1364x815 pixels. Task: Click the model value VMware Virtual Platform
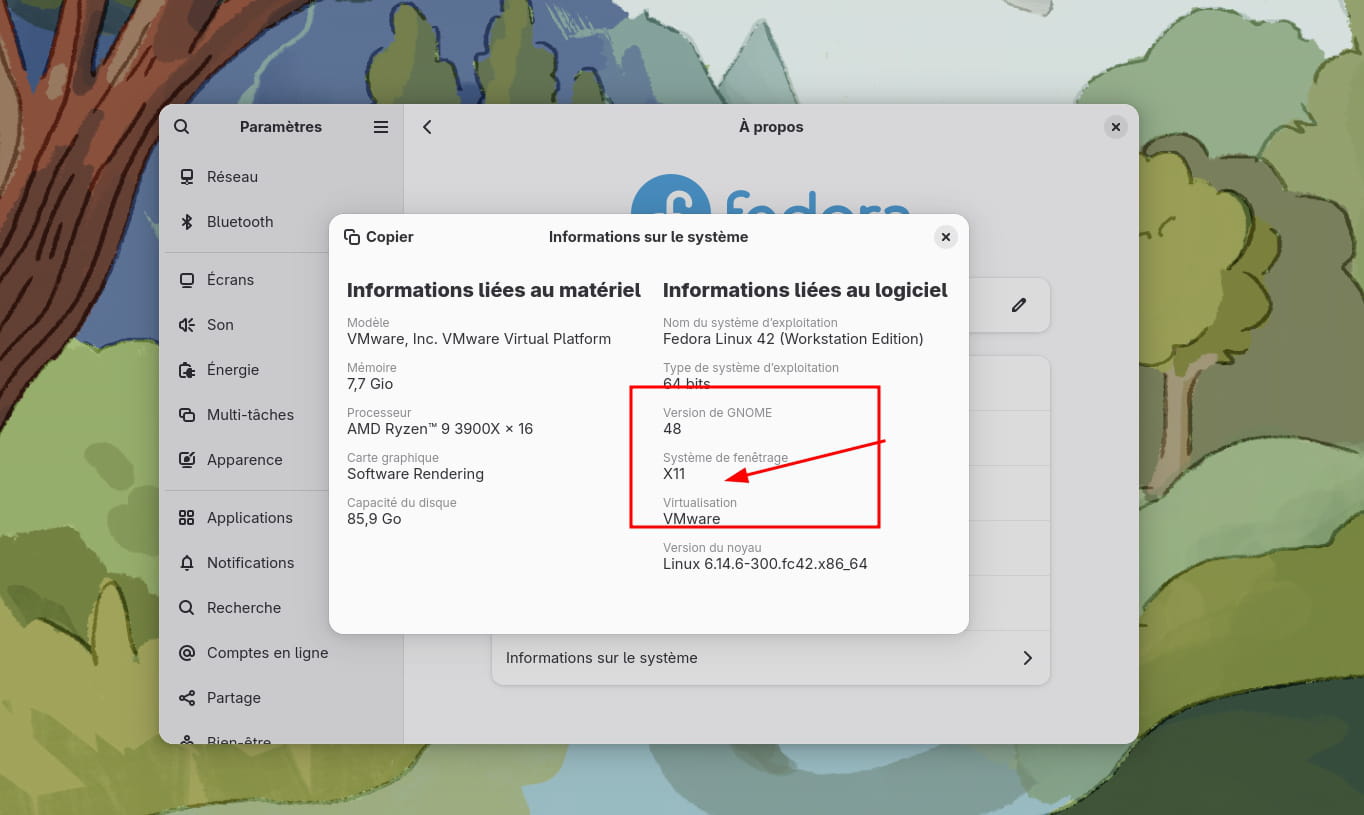[x=479, y=339]
